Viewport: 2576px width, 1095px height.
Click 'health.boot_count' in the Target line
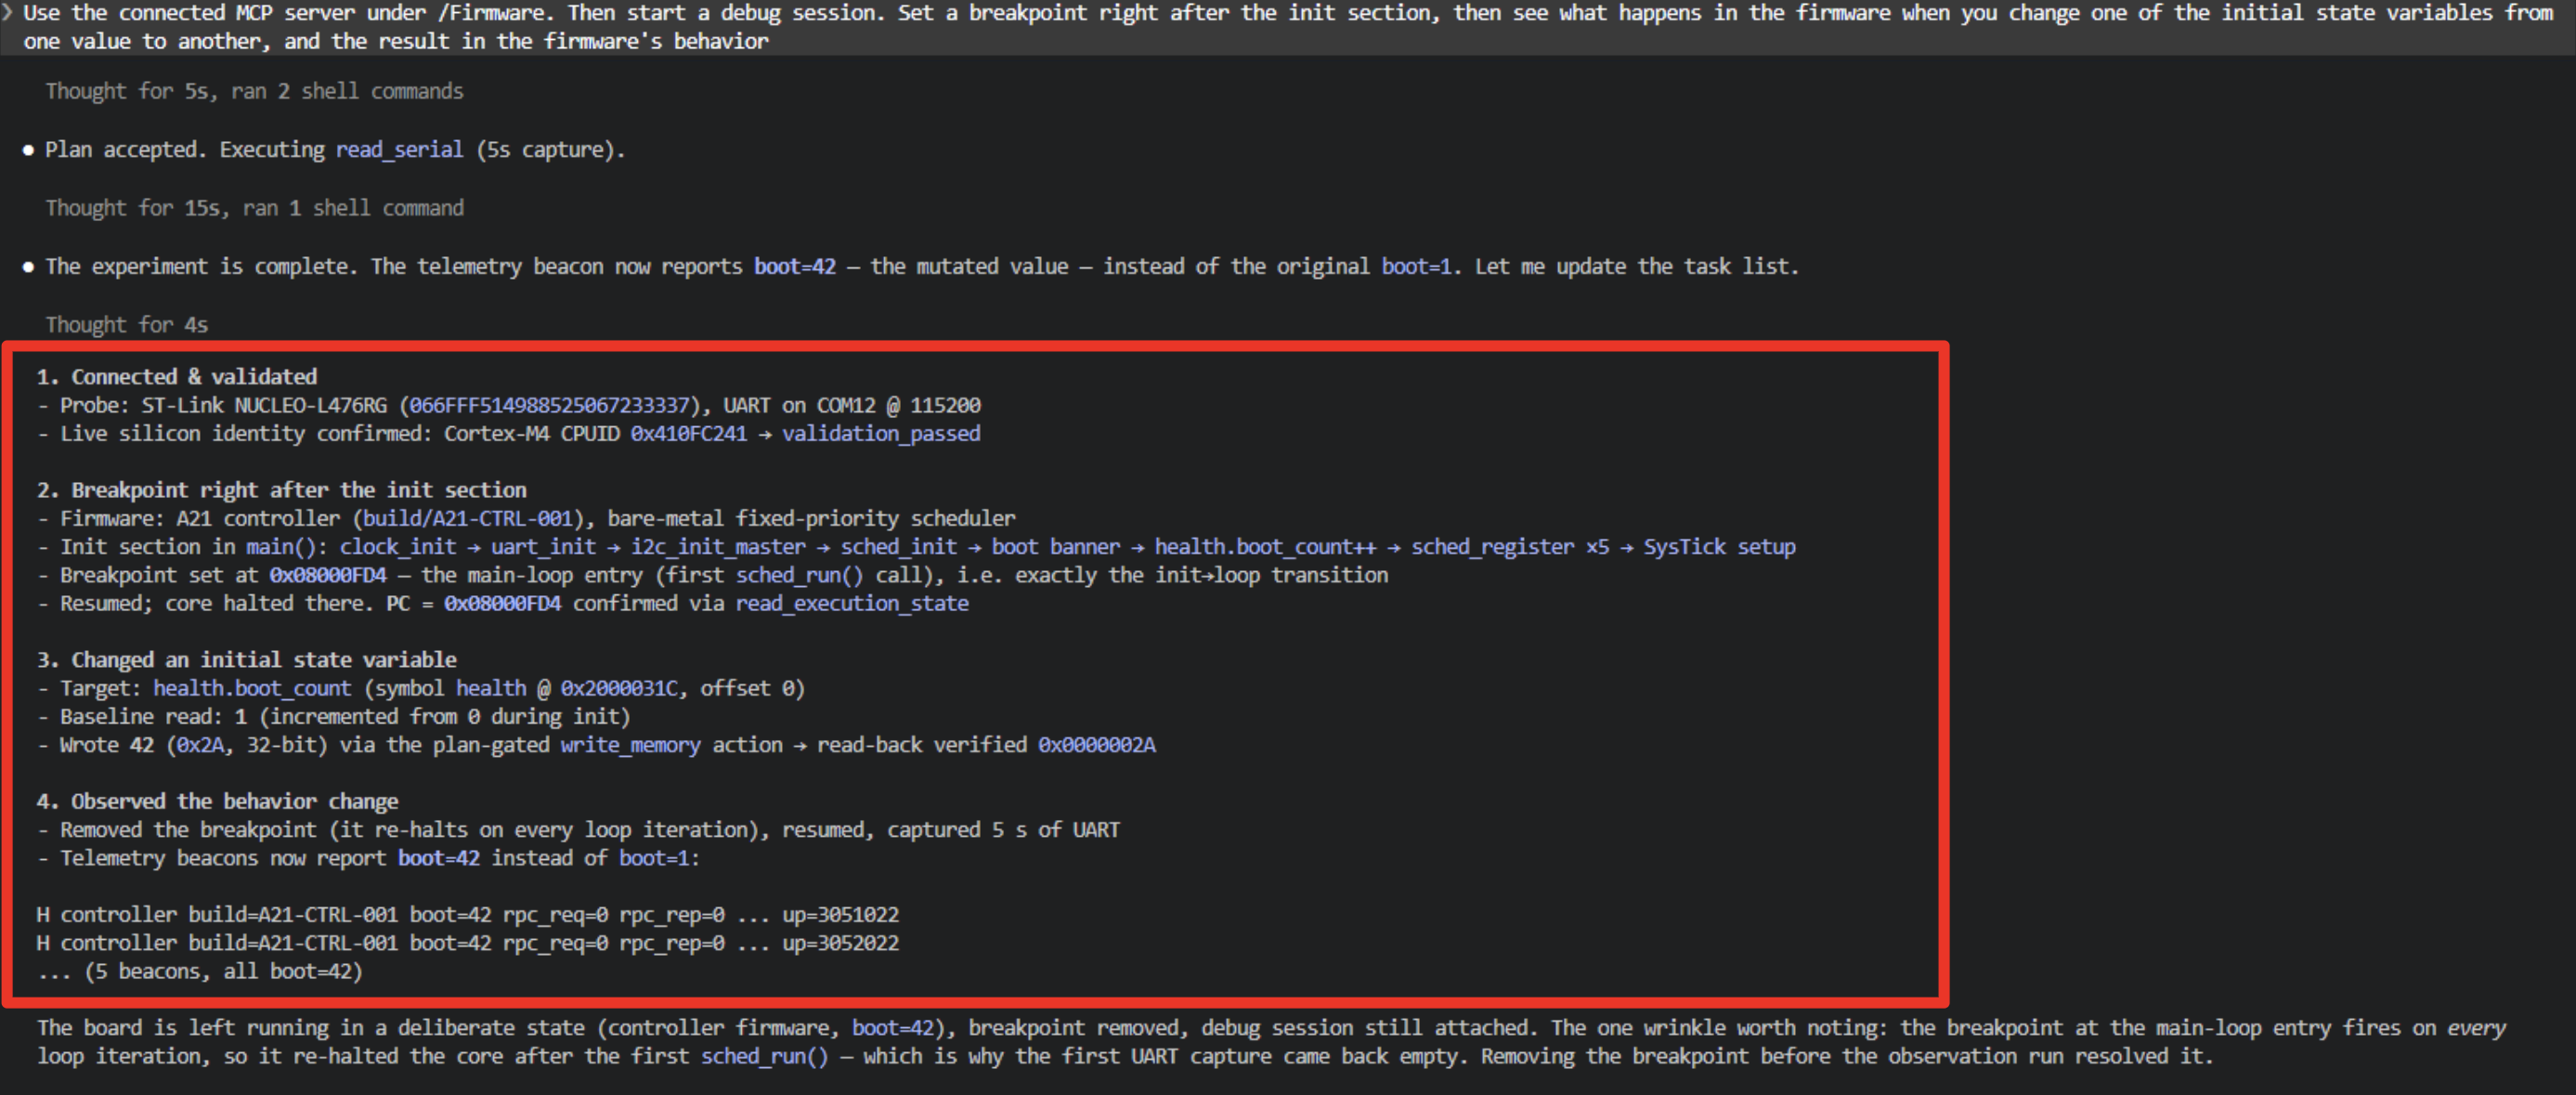click(252, 689)
